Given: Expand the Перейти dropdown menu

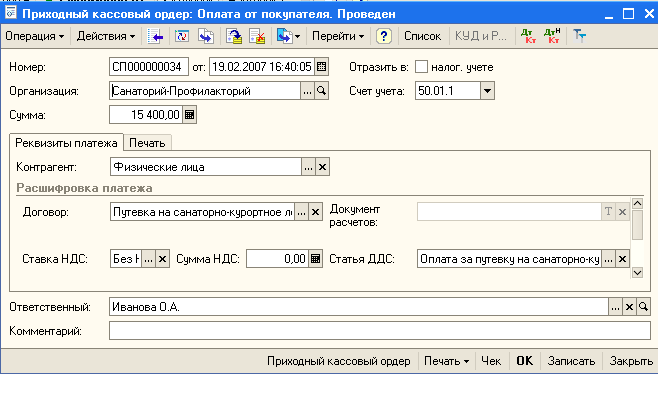Looking at the screenshot, I should tap(339, 36).
